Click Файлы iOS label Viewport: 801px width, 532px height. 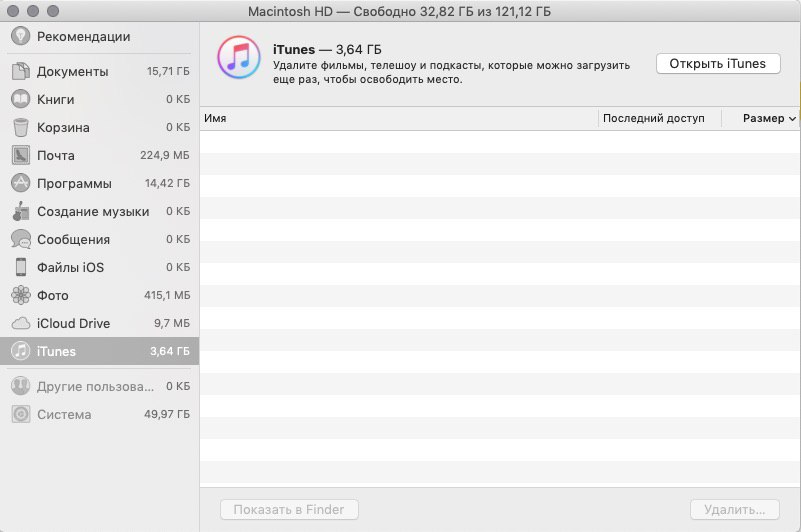(70, 267)
